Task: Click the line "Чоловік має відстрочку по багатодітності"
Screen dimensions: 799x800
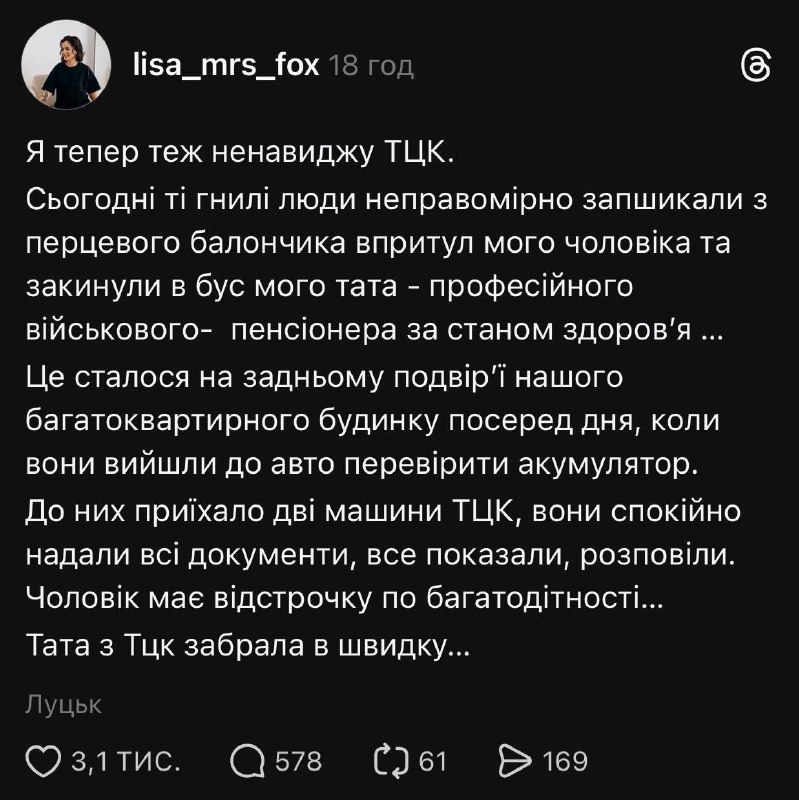Action: coord(346,600)
